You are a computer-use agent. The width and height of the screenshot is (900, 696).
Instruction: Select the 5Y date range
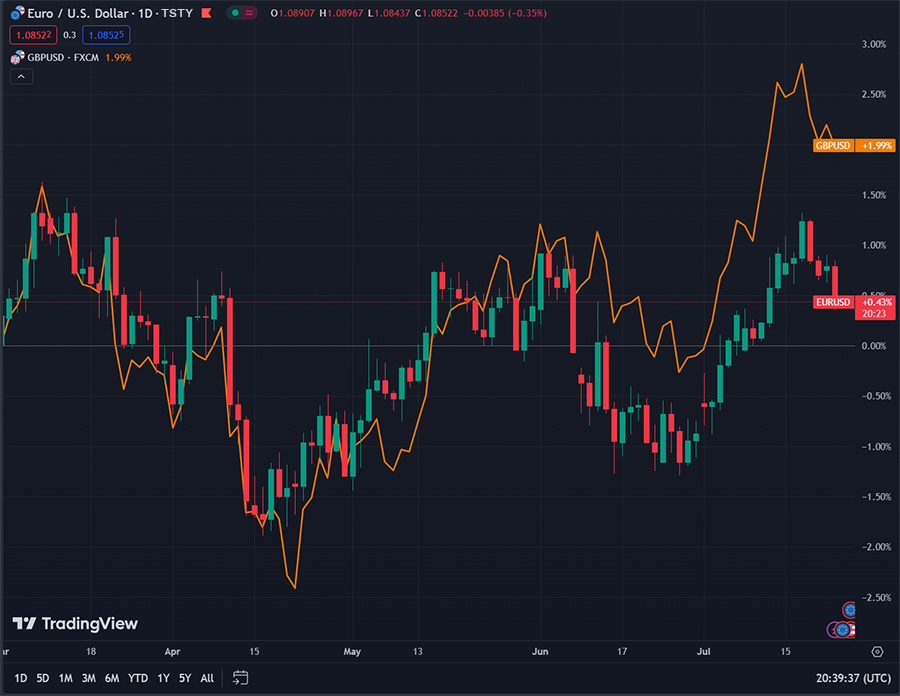185,678
